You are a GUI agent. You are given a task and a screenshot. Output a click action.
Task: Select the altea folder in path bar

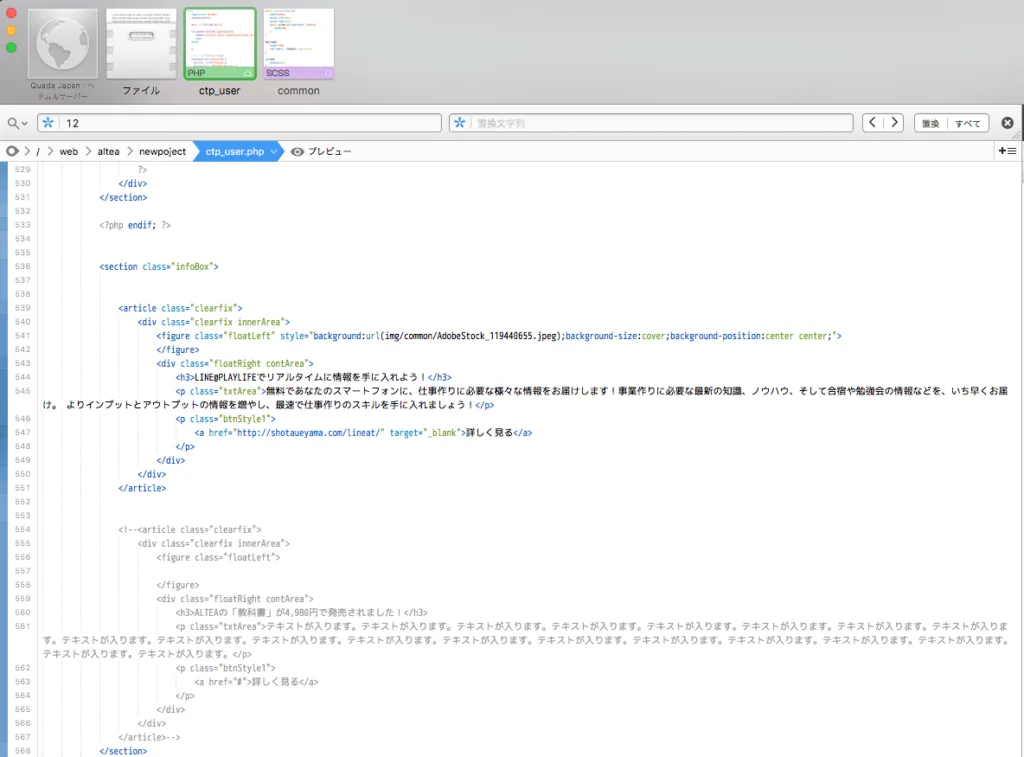click(108, 152)
